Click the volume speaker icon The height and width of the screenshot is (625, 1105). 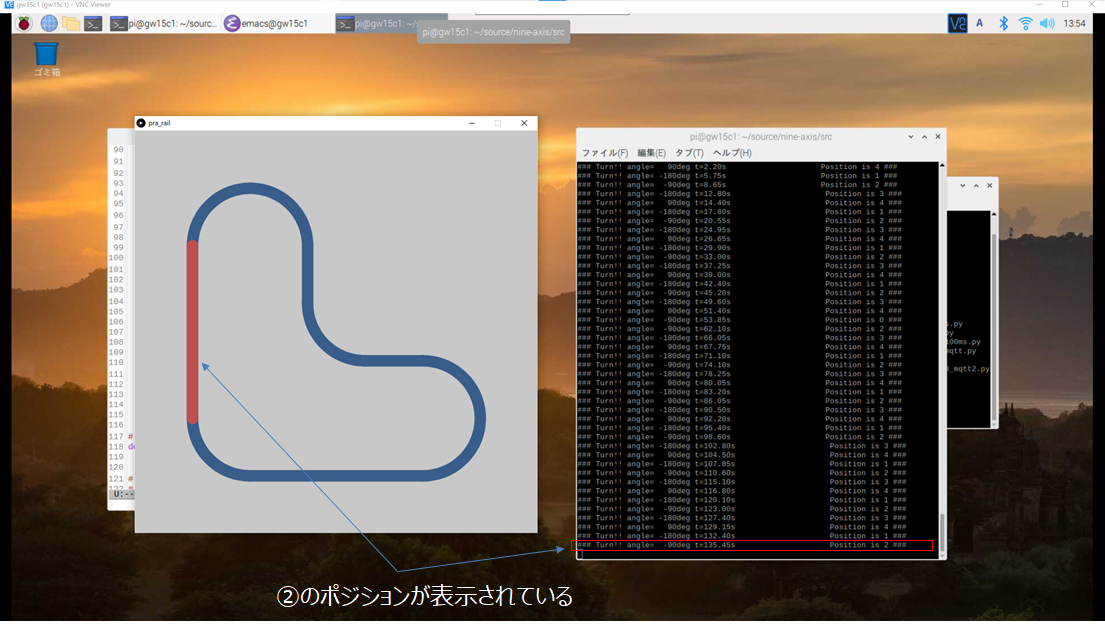click(x=1046, y=23)
